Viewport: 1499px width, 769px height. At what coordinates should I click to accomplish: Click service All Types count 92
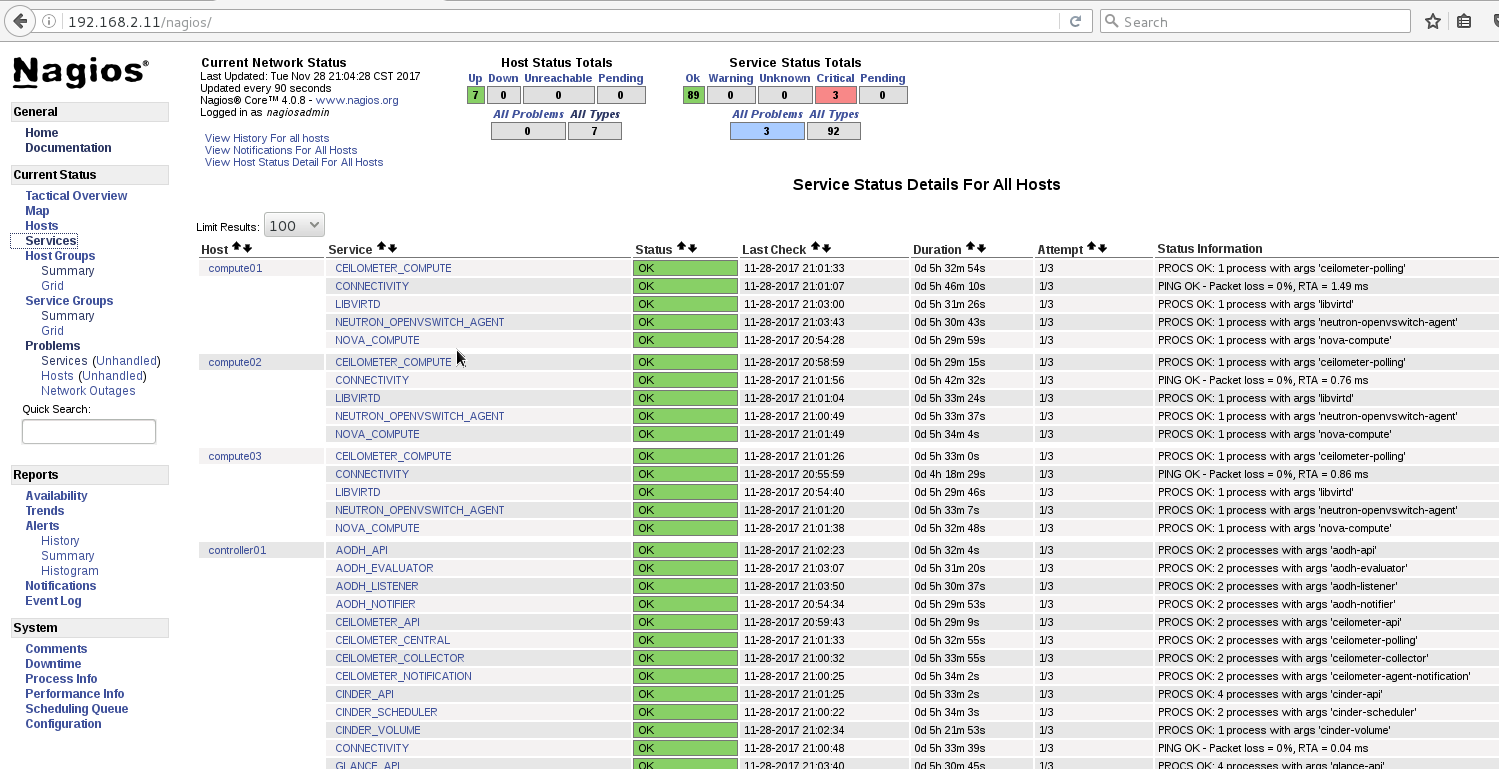[834, 130]
